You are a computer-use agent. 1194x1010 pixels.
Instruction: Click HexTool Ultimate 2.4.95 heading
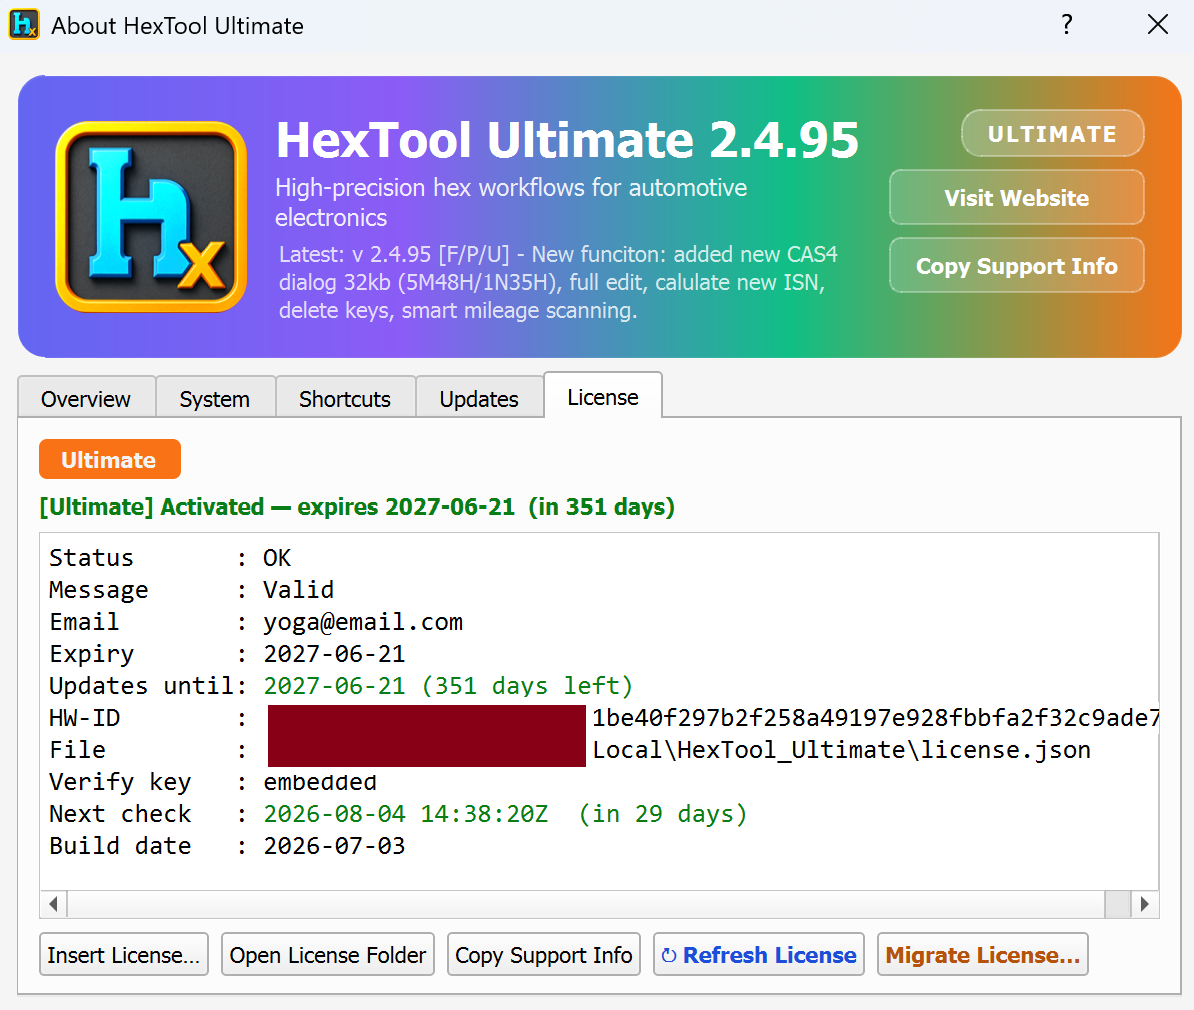tap(567, 140)
